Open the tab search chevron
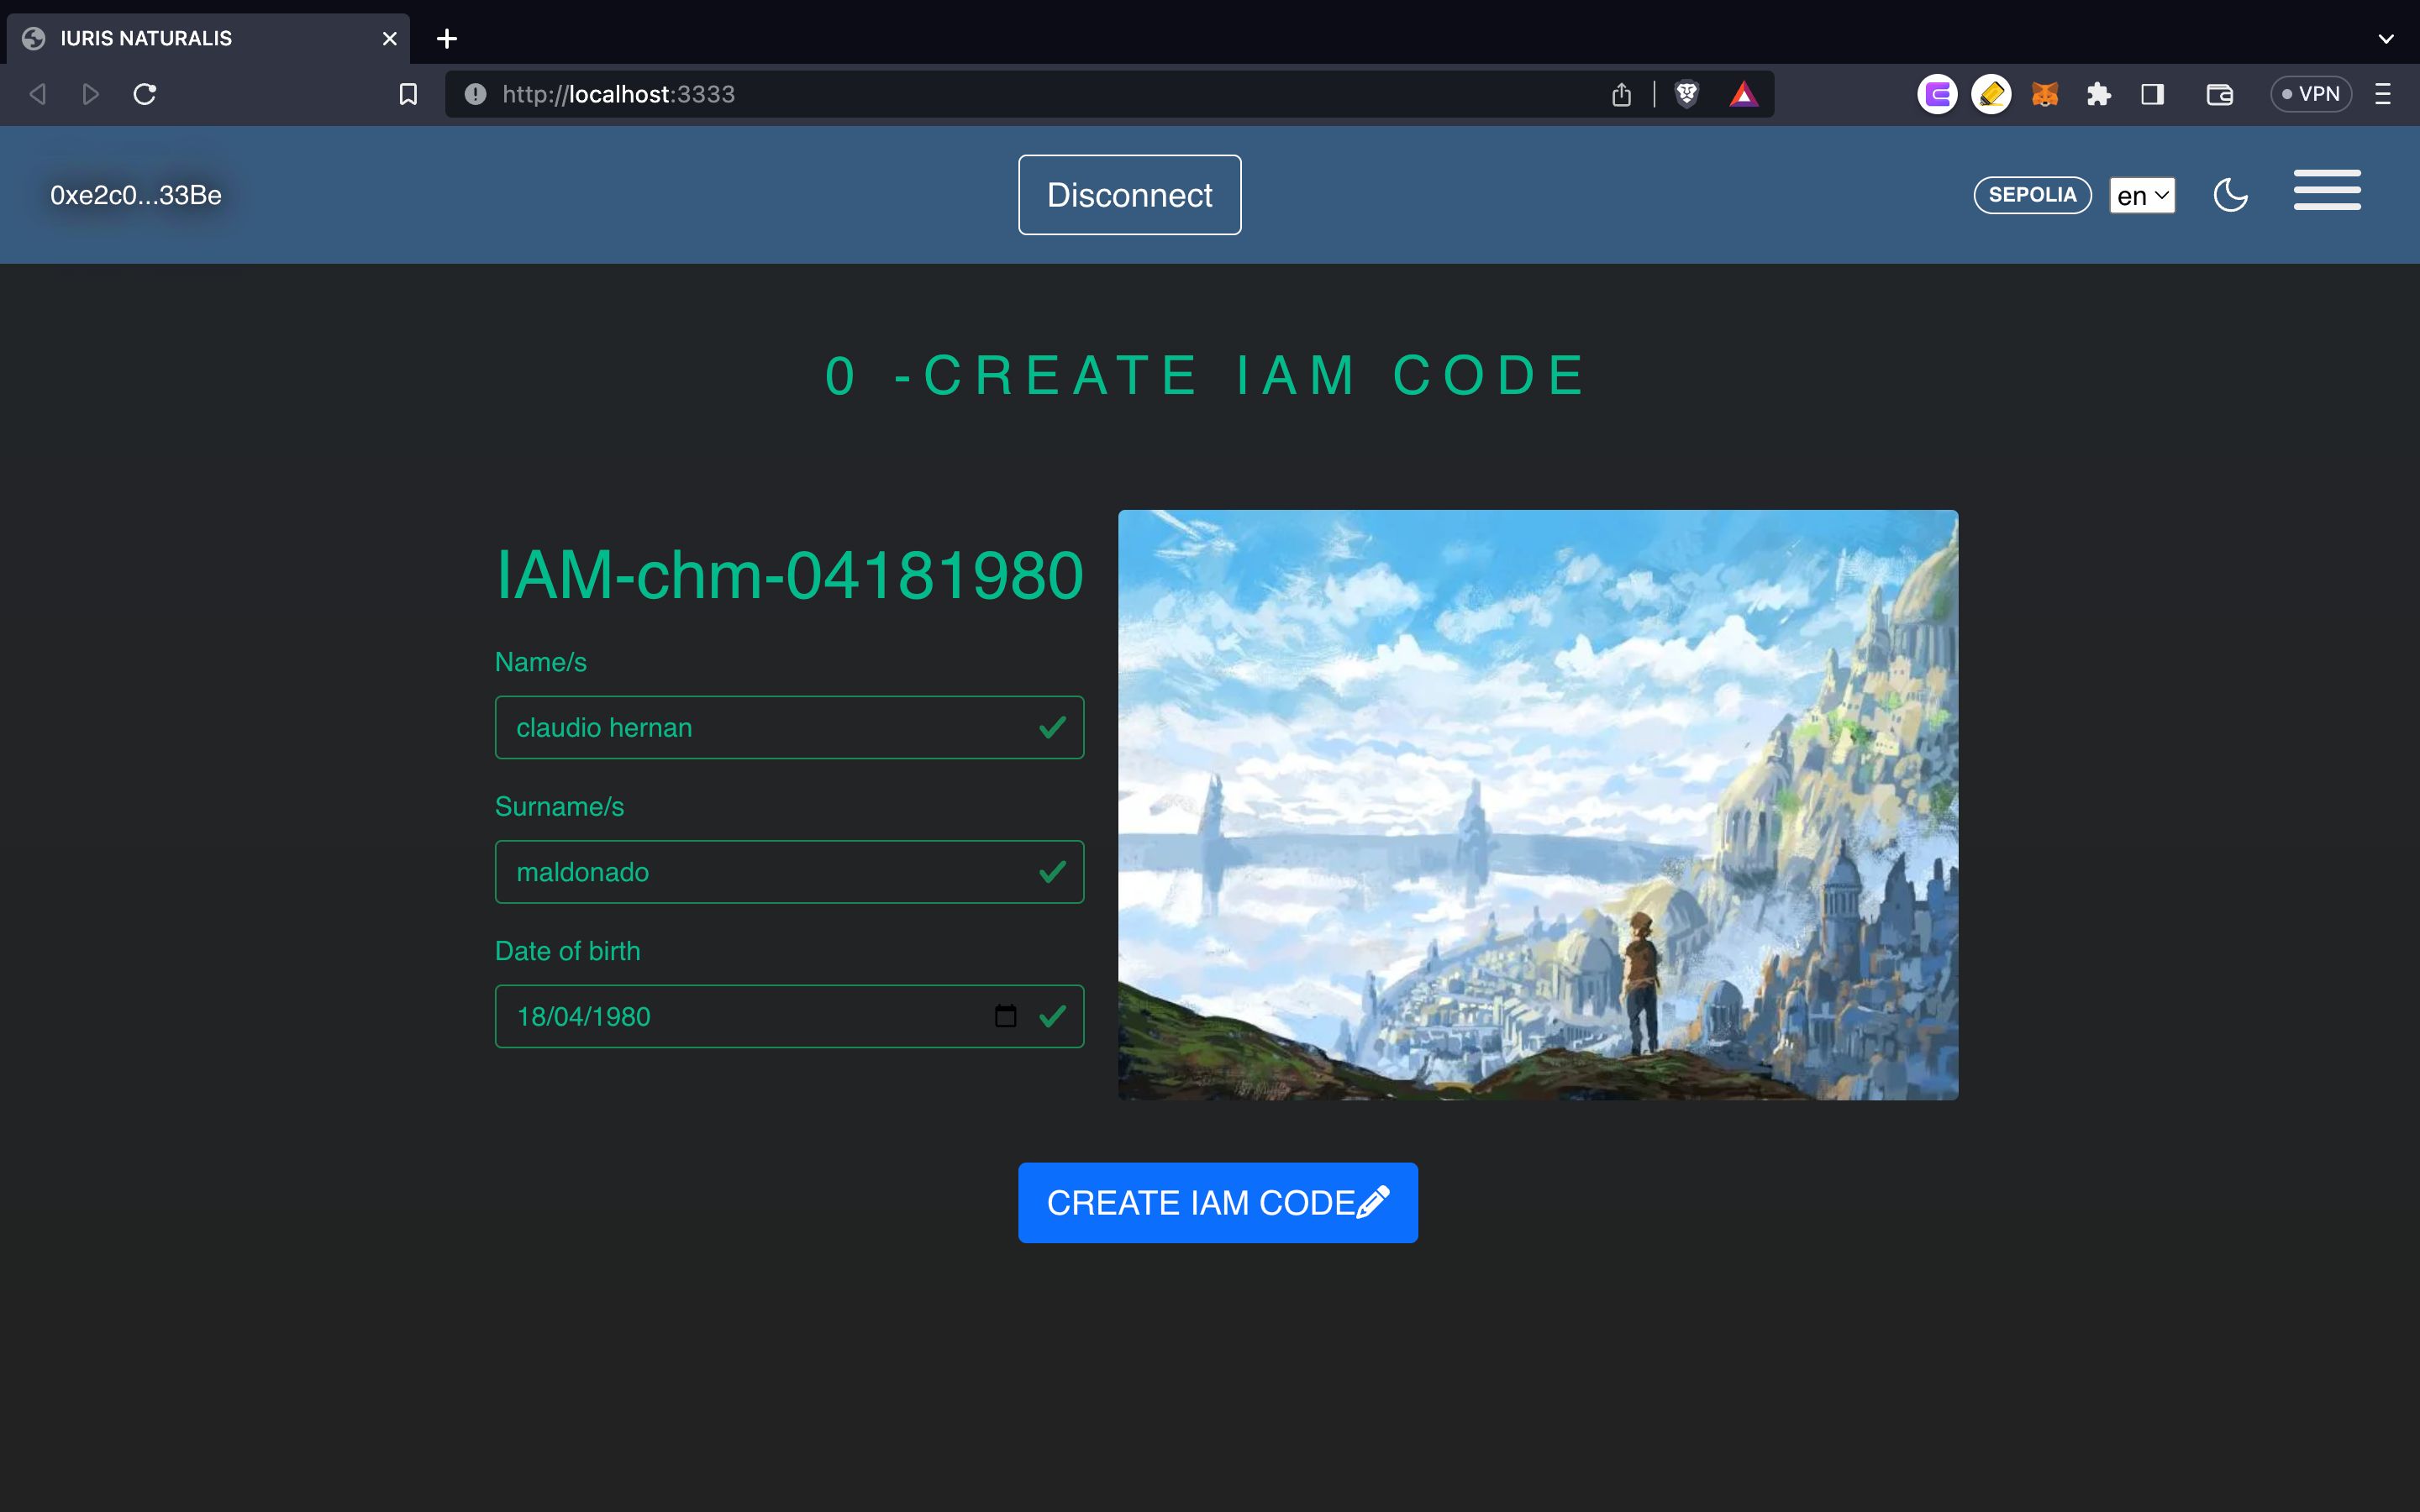 [x=2386, y=39]
